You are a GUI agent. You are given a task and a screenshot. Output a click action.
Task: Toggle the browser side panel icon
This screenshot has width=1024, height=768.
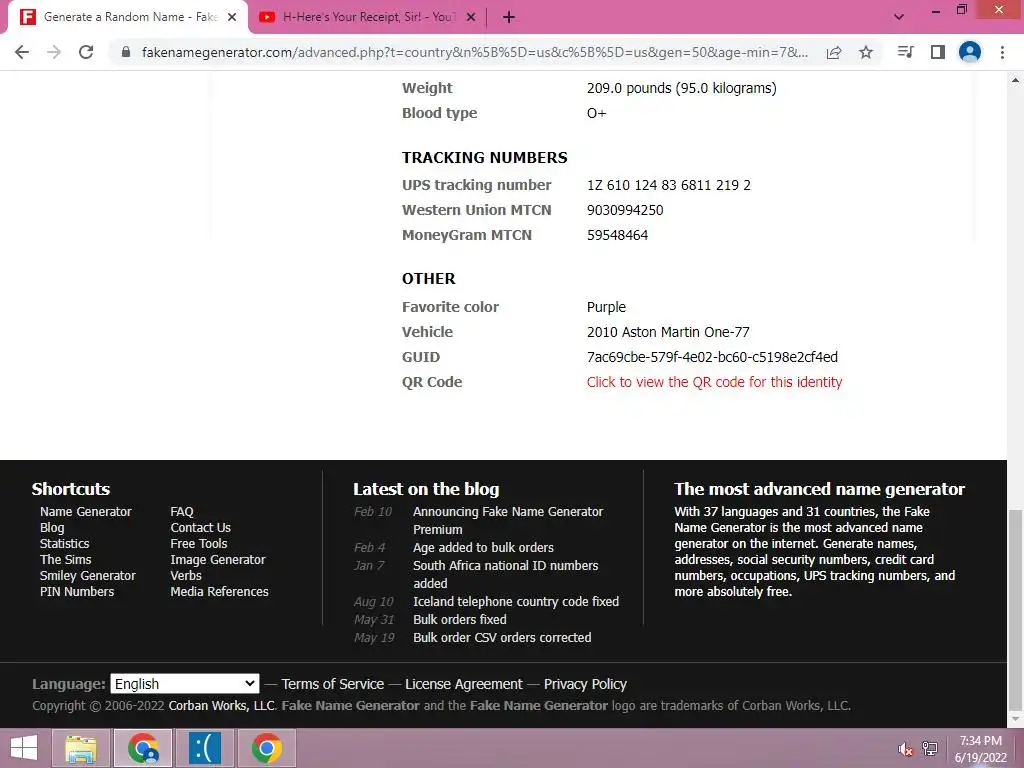[938, 52]
